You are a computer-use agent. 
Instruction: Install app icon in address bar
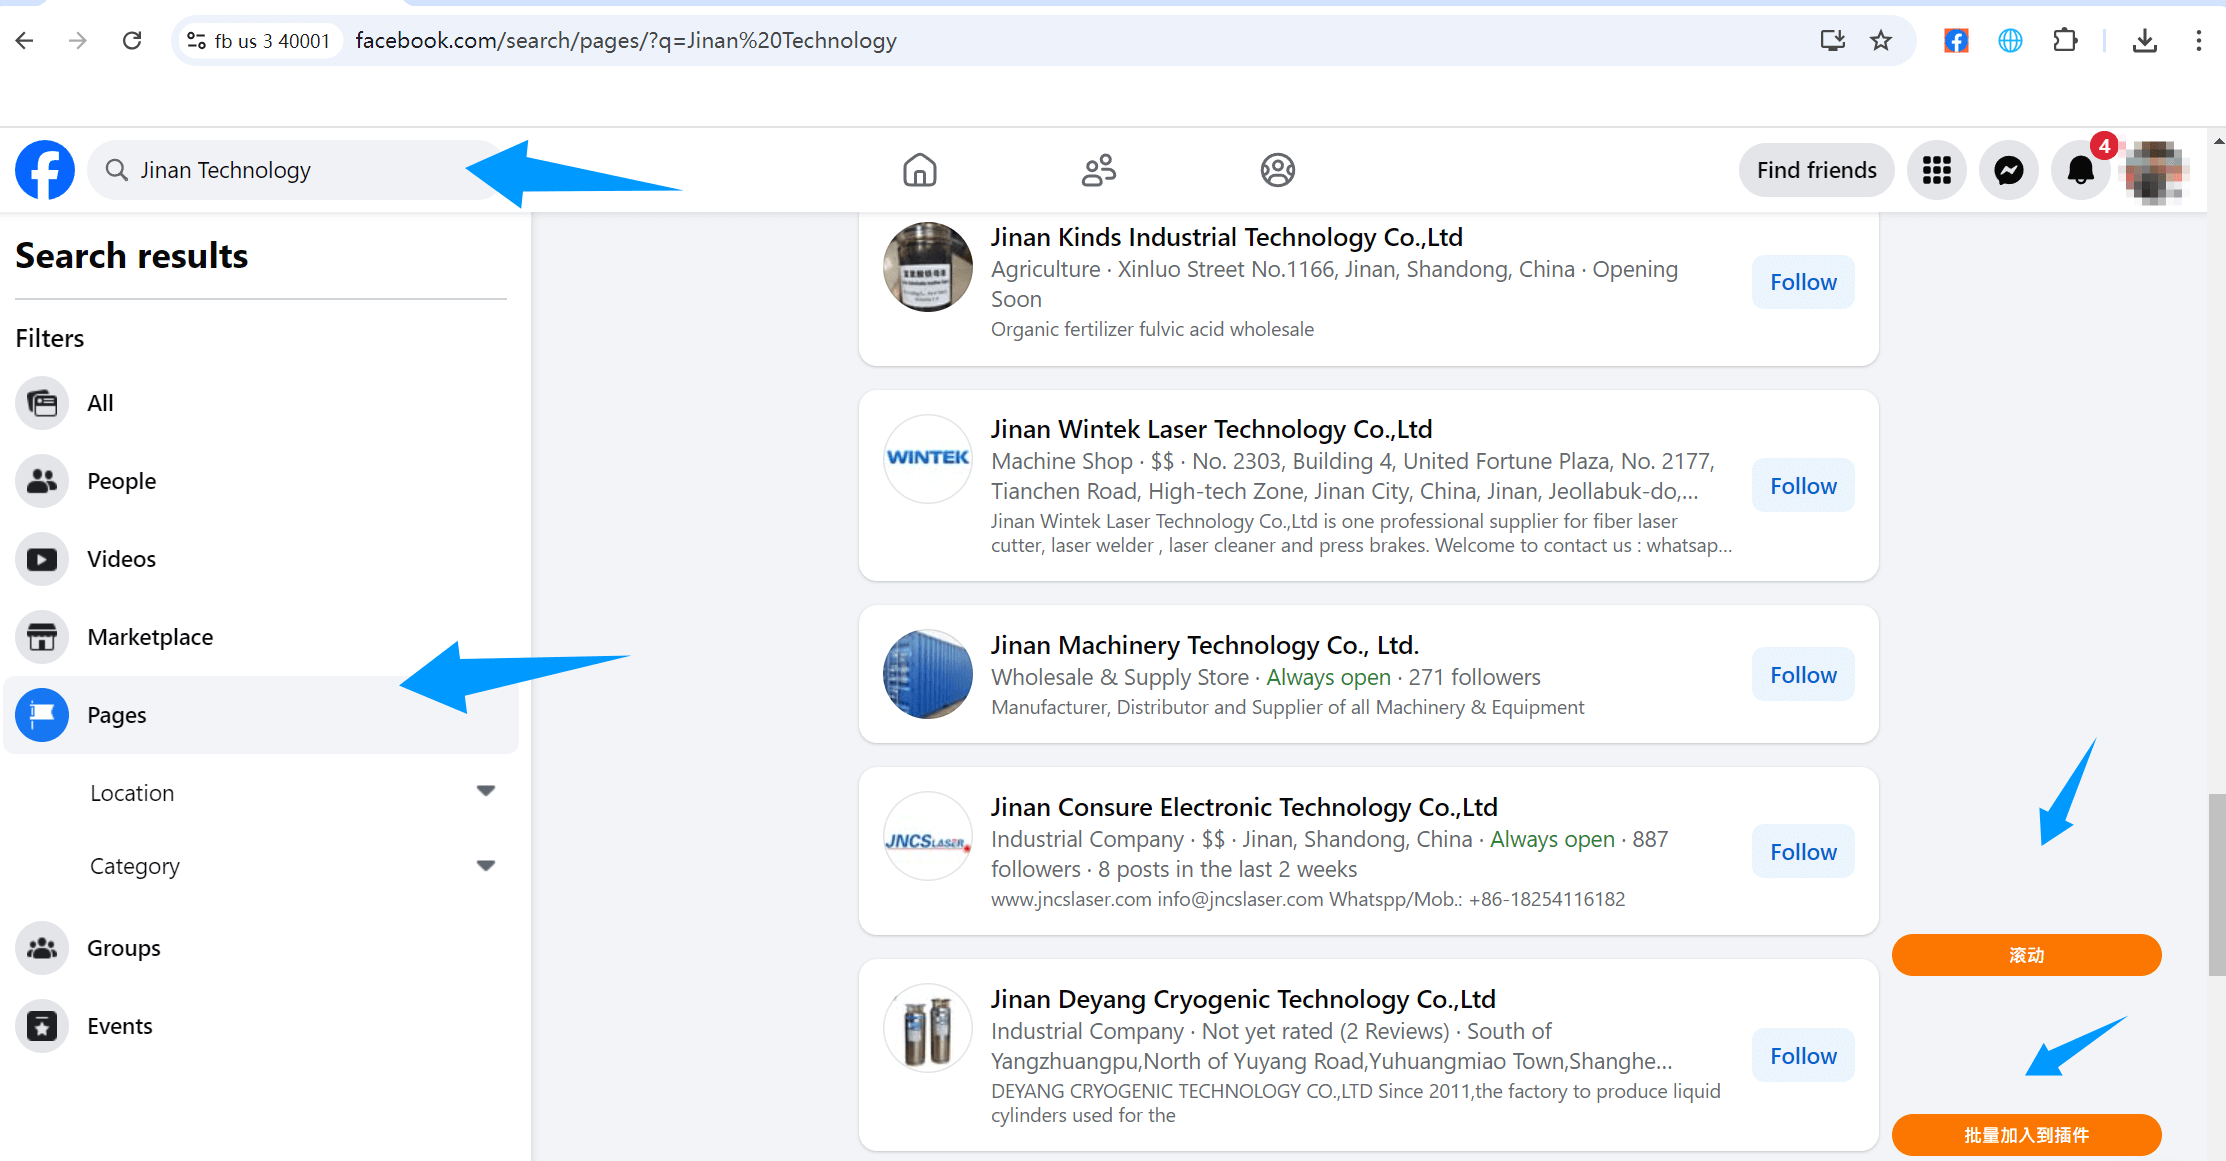[1832, 40]
